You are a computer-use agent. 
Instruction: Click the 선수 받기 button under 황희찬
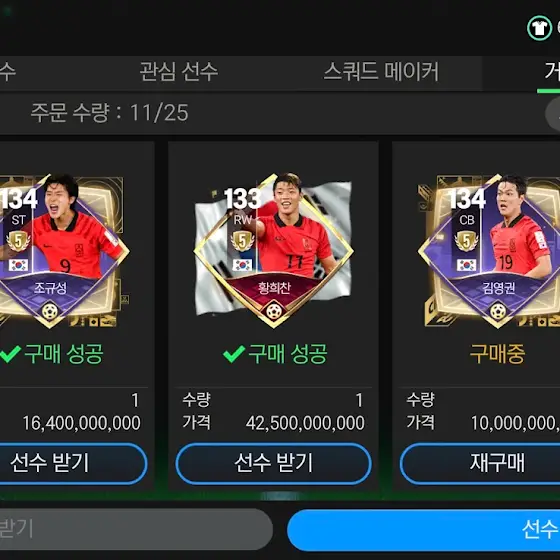click(273, 464)
